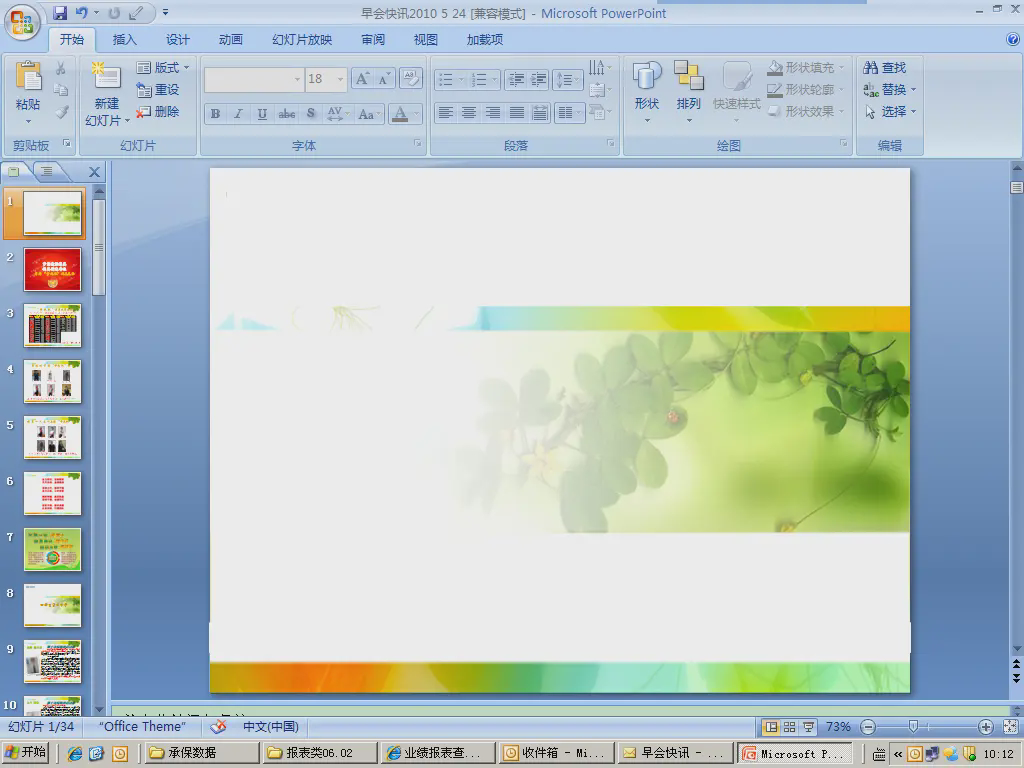The height and width of the screenshot is (768, 1024).
Task: Expand the 版式 layout dropdown
Action: click(x=186, y=68)
